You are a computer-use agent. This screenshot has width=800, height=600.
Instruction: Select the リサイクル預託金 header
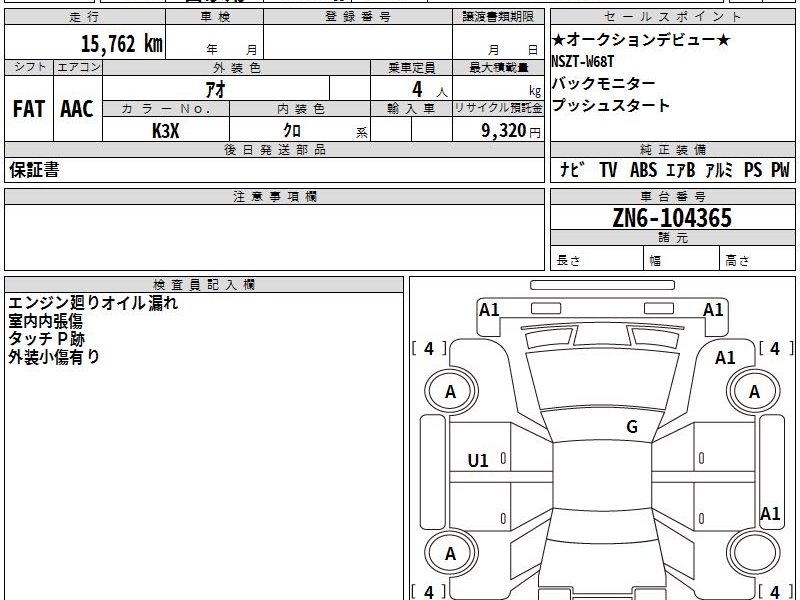coord(498,109)
